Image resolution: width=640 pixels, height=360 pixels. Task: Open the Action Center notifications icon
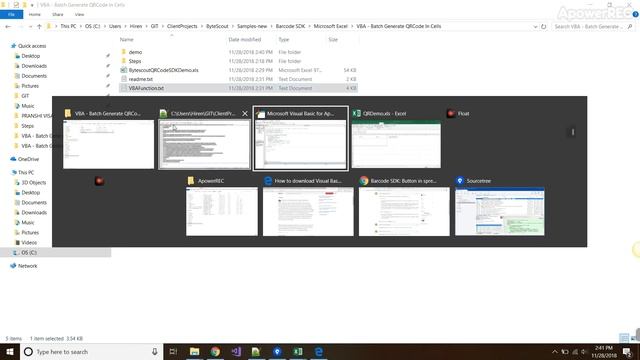(x=627, y=351)
